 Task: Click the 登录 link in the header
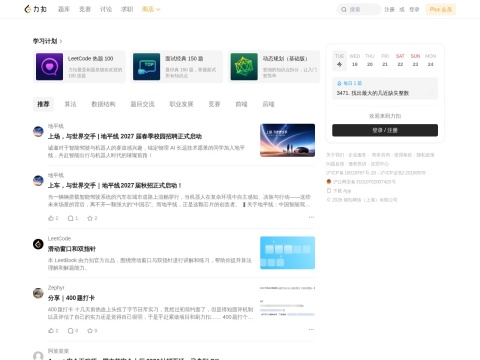coord(414,9)
